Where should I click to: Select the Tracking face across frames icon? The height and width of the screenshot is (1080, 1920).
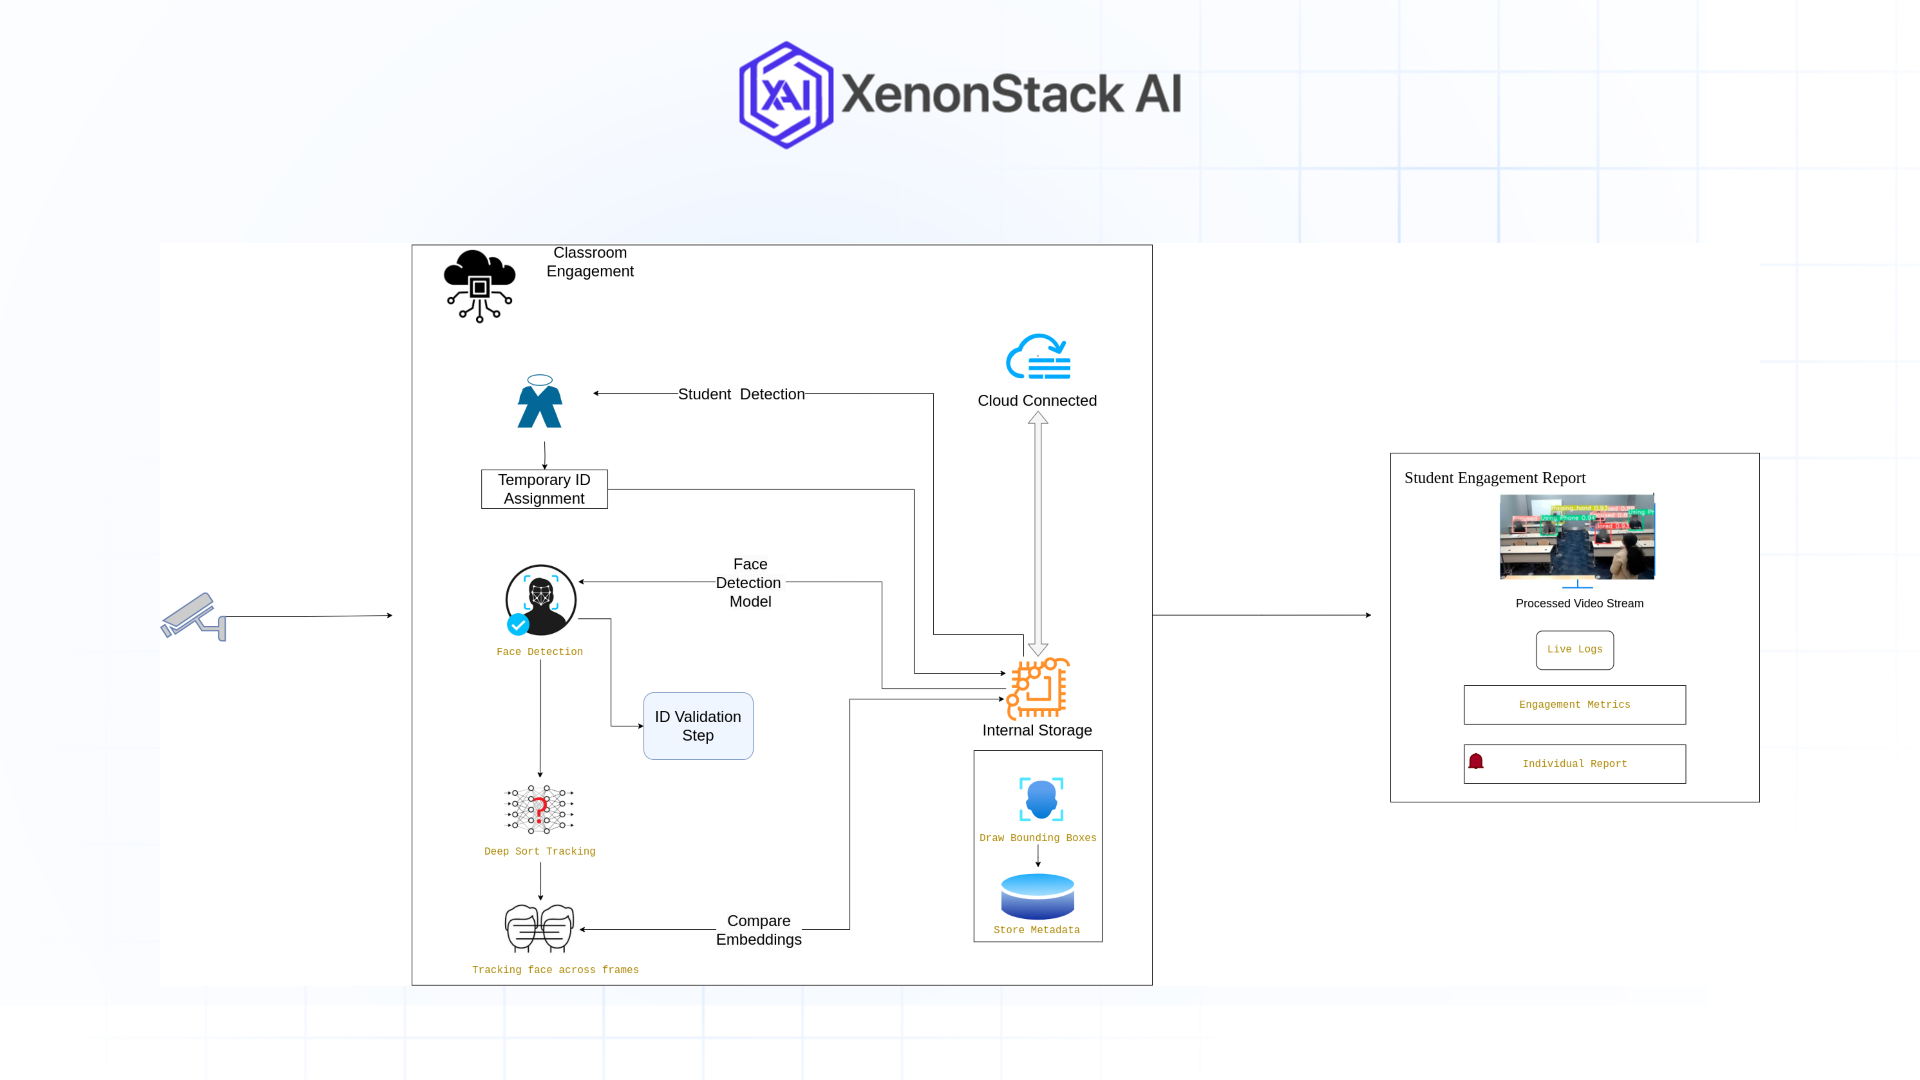pyautogui.click(x=540, y=928)
